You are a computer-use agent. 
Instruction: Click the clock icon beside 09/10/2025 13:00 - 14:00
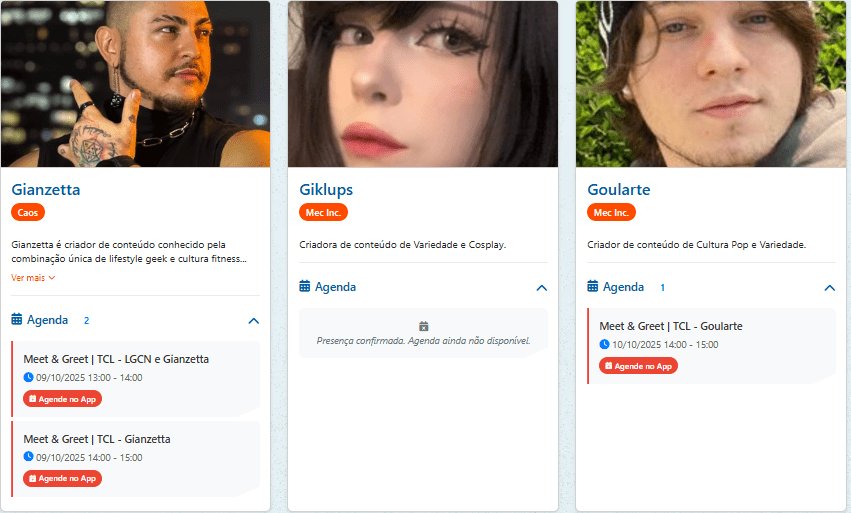pyautogui.click(x=29, y=377)
